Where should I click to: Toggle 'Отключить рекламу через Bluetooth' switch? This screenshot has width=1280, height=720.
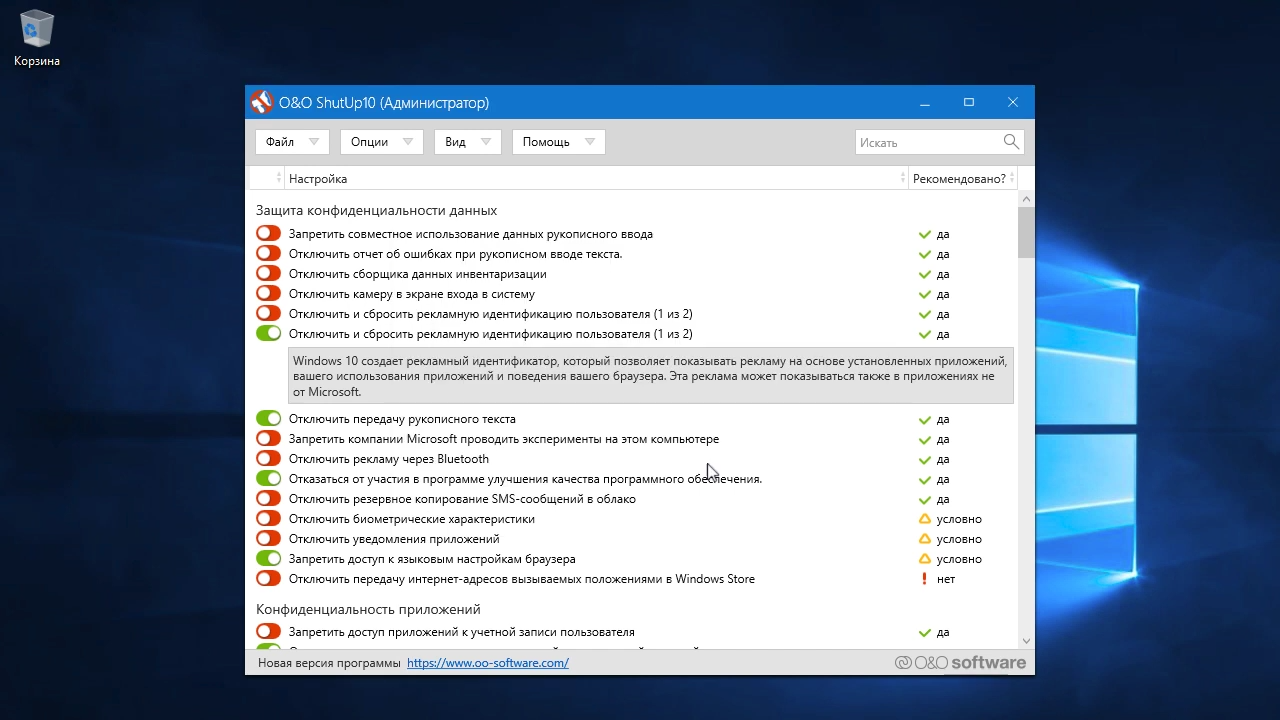coord(268,458)
